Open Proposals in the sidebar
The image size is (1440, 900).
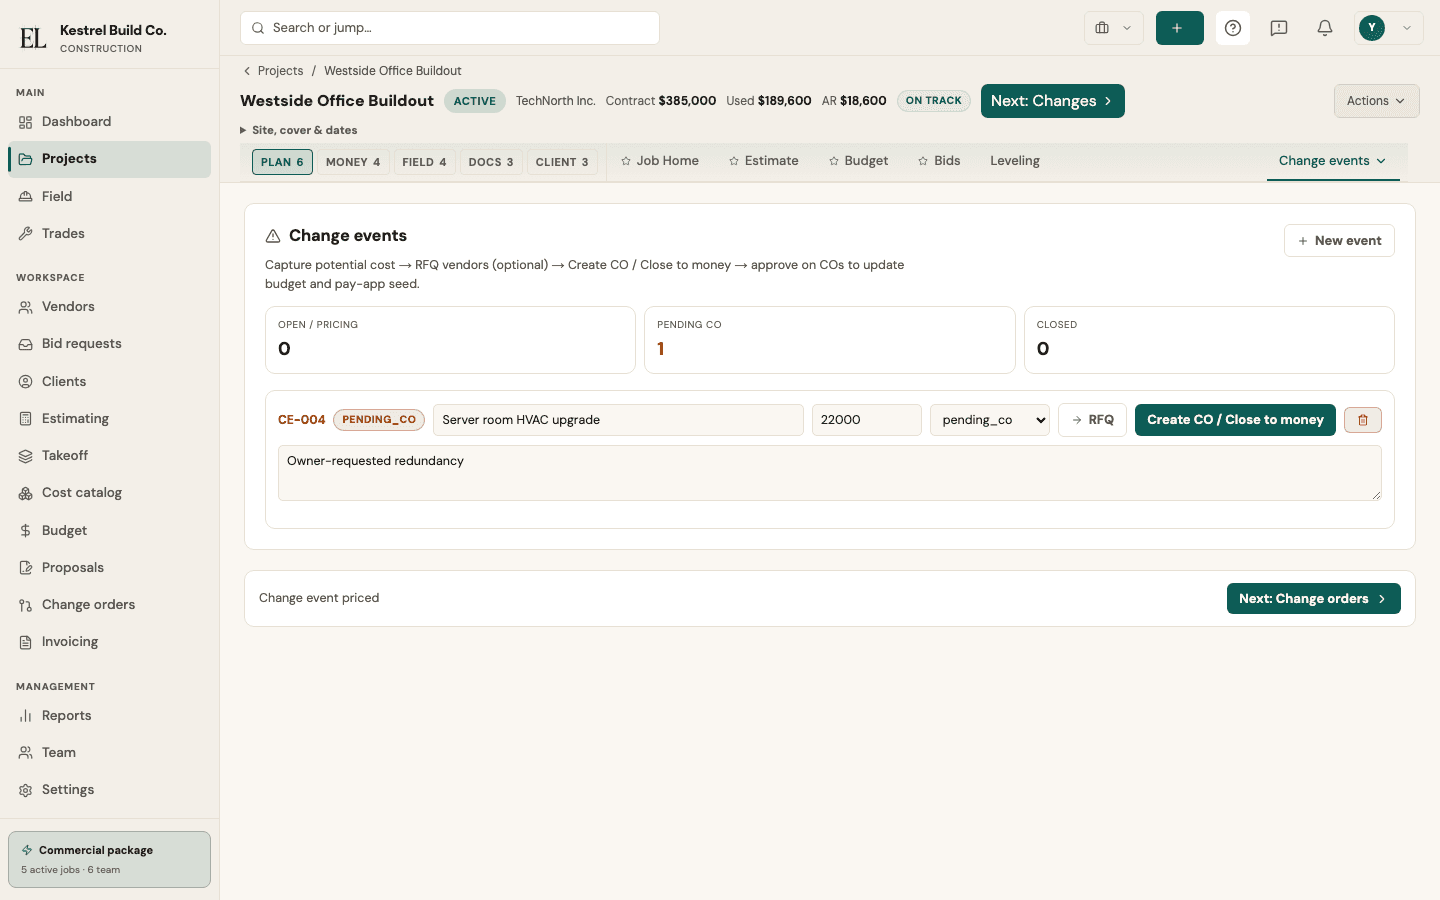coord(110,568)
